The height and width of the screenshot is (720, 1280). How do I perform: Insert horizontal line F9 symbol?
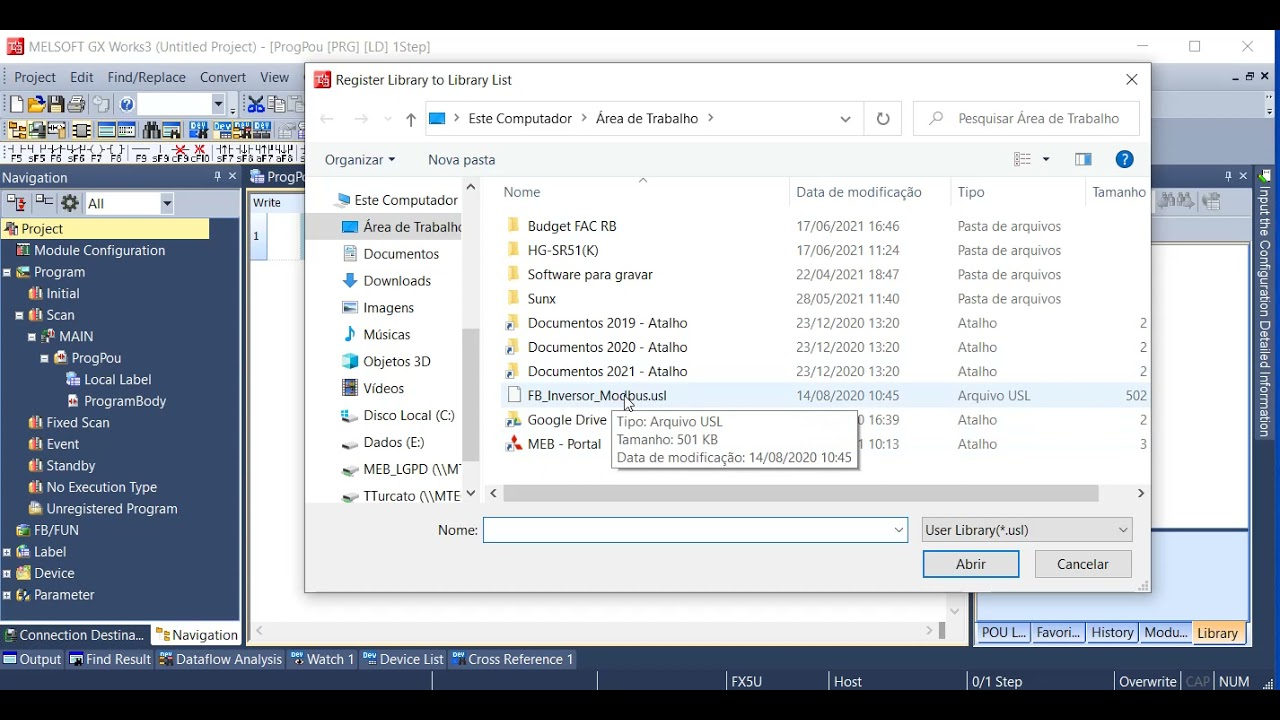click(x=141, y=153)
